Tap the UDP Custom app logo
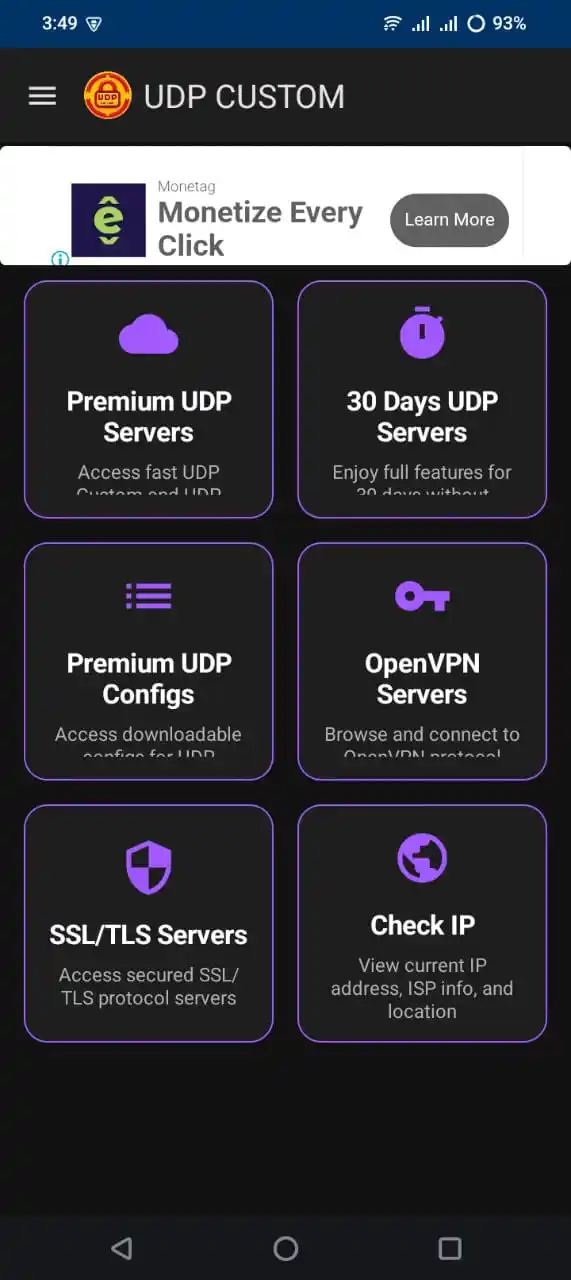 [x=107, y=96]
